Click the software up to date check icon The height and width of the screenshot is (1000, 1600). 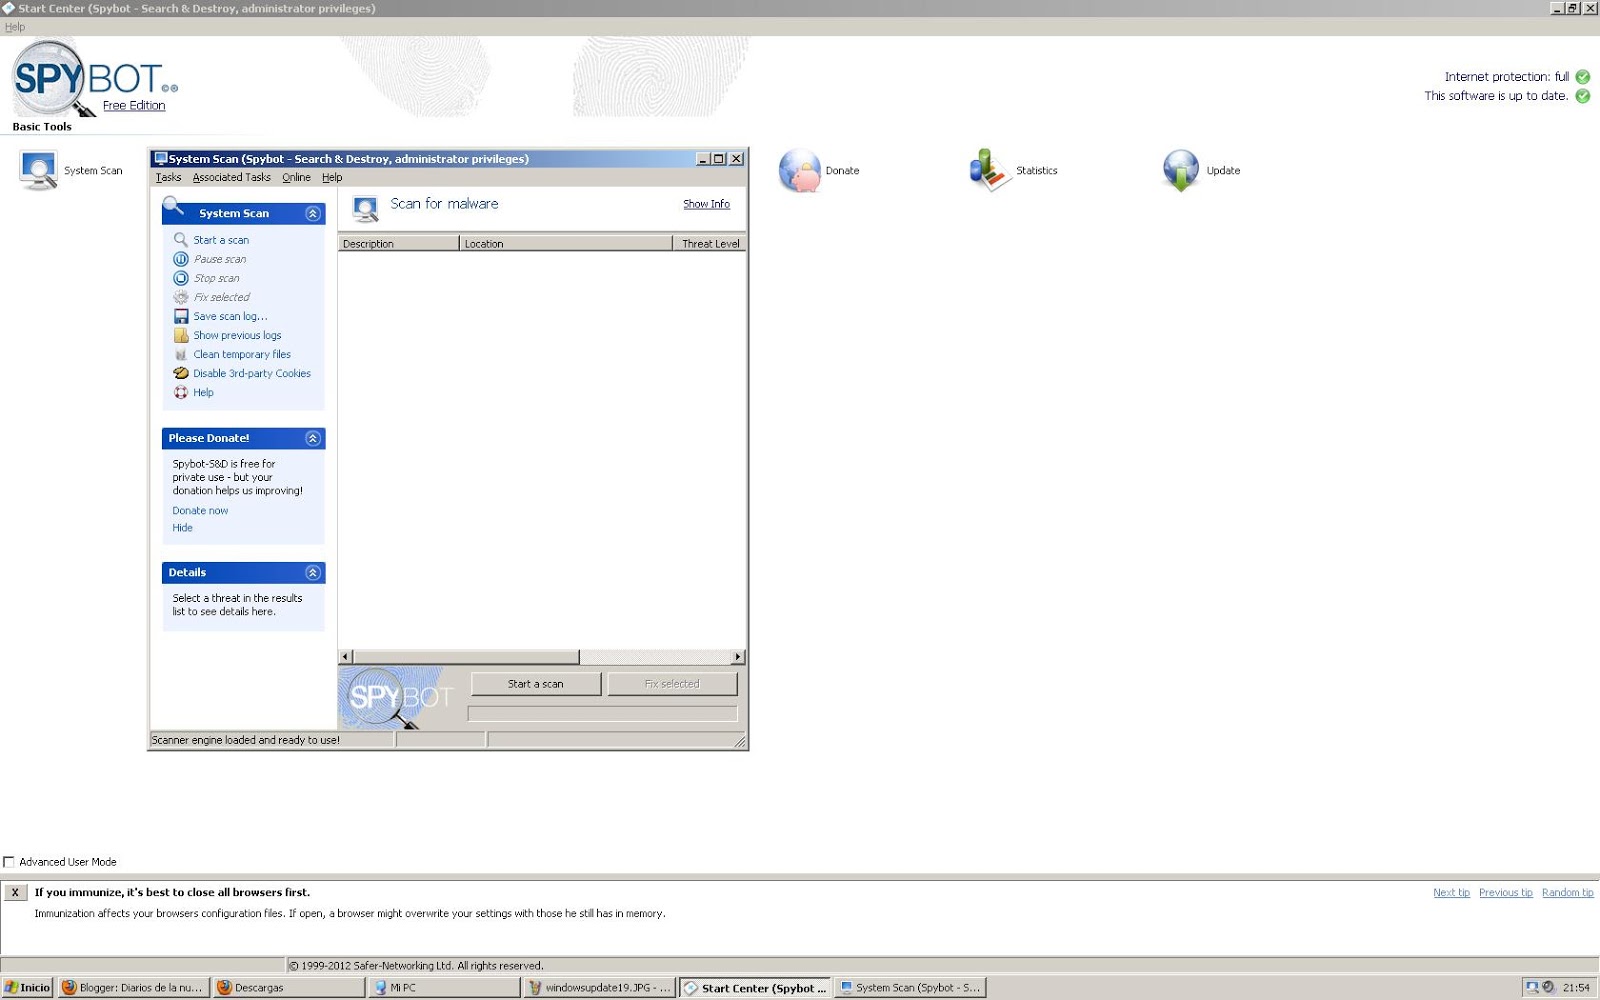1583,96
